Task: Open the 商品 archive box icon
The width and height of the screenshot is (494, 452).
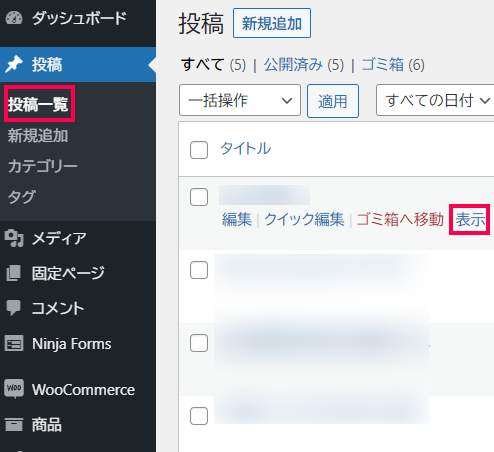Action: click(14, 425)
